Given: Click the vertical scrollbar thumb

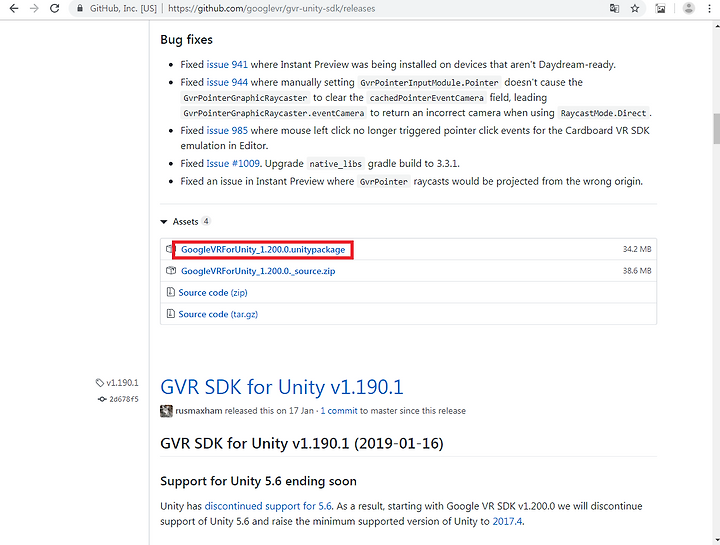Looking at the screenshot, I should coord(716,129).
